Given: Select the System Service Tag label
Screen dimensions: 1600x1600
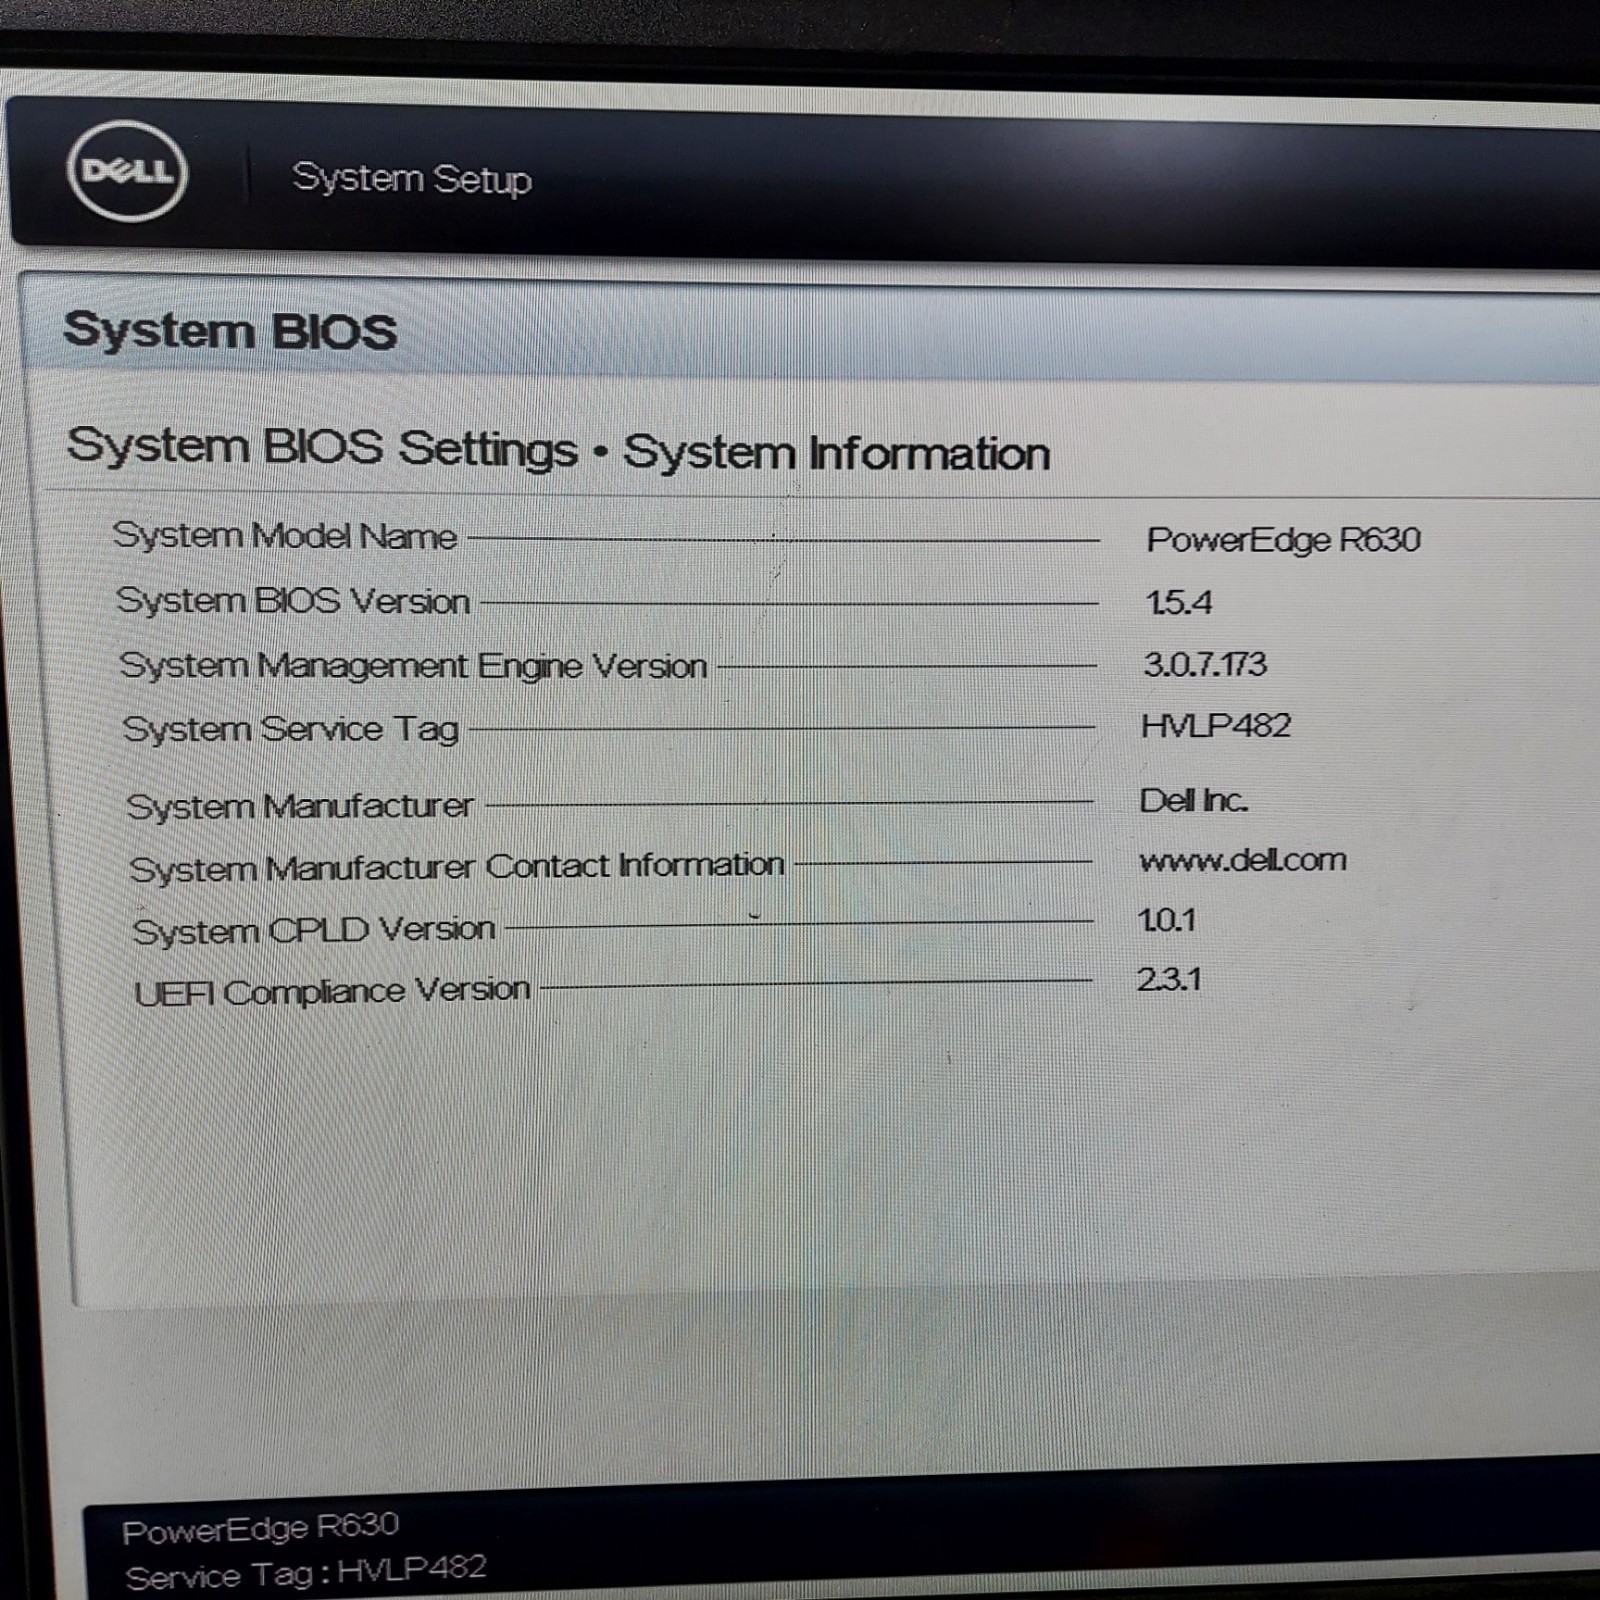Looking at the screenshot, I should coord(291,729).
